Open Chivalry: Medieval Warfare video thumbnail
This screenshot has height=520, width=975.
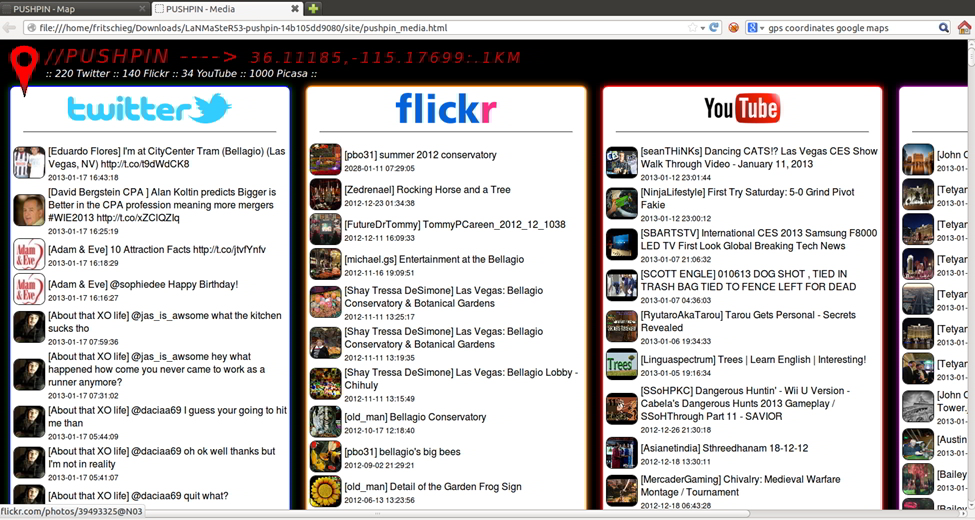(622, 491)
